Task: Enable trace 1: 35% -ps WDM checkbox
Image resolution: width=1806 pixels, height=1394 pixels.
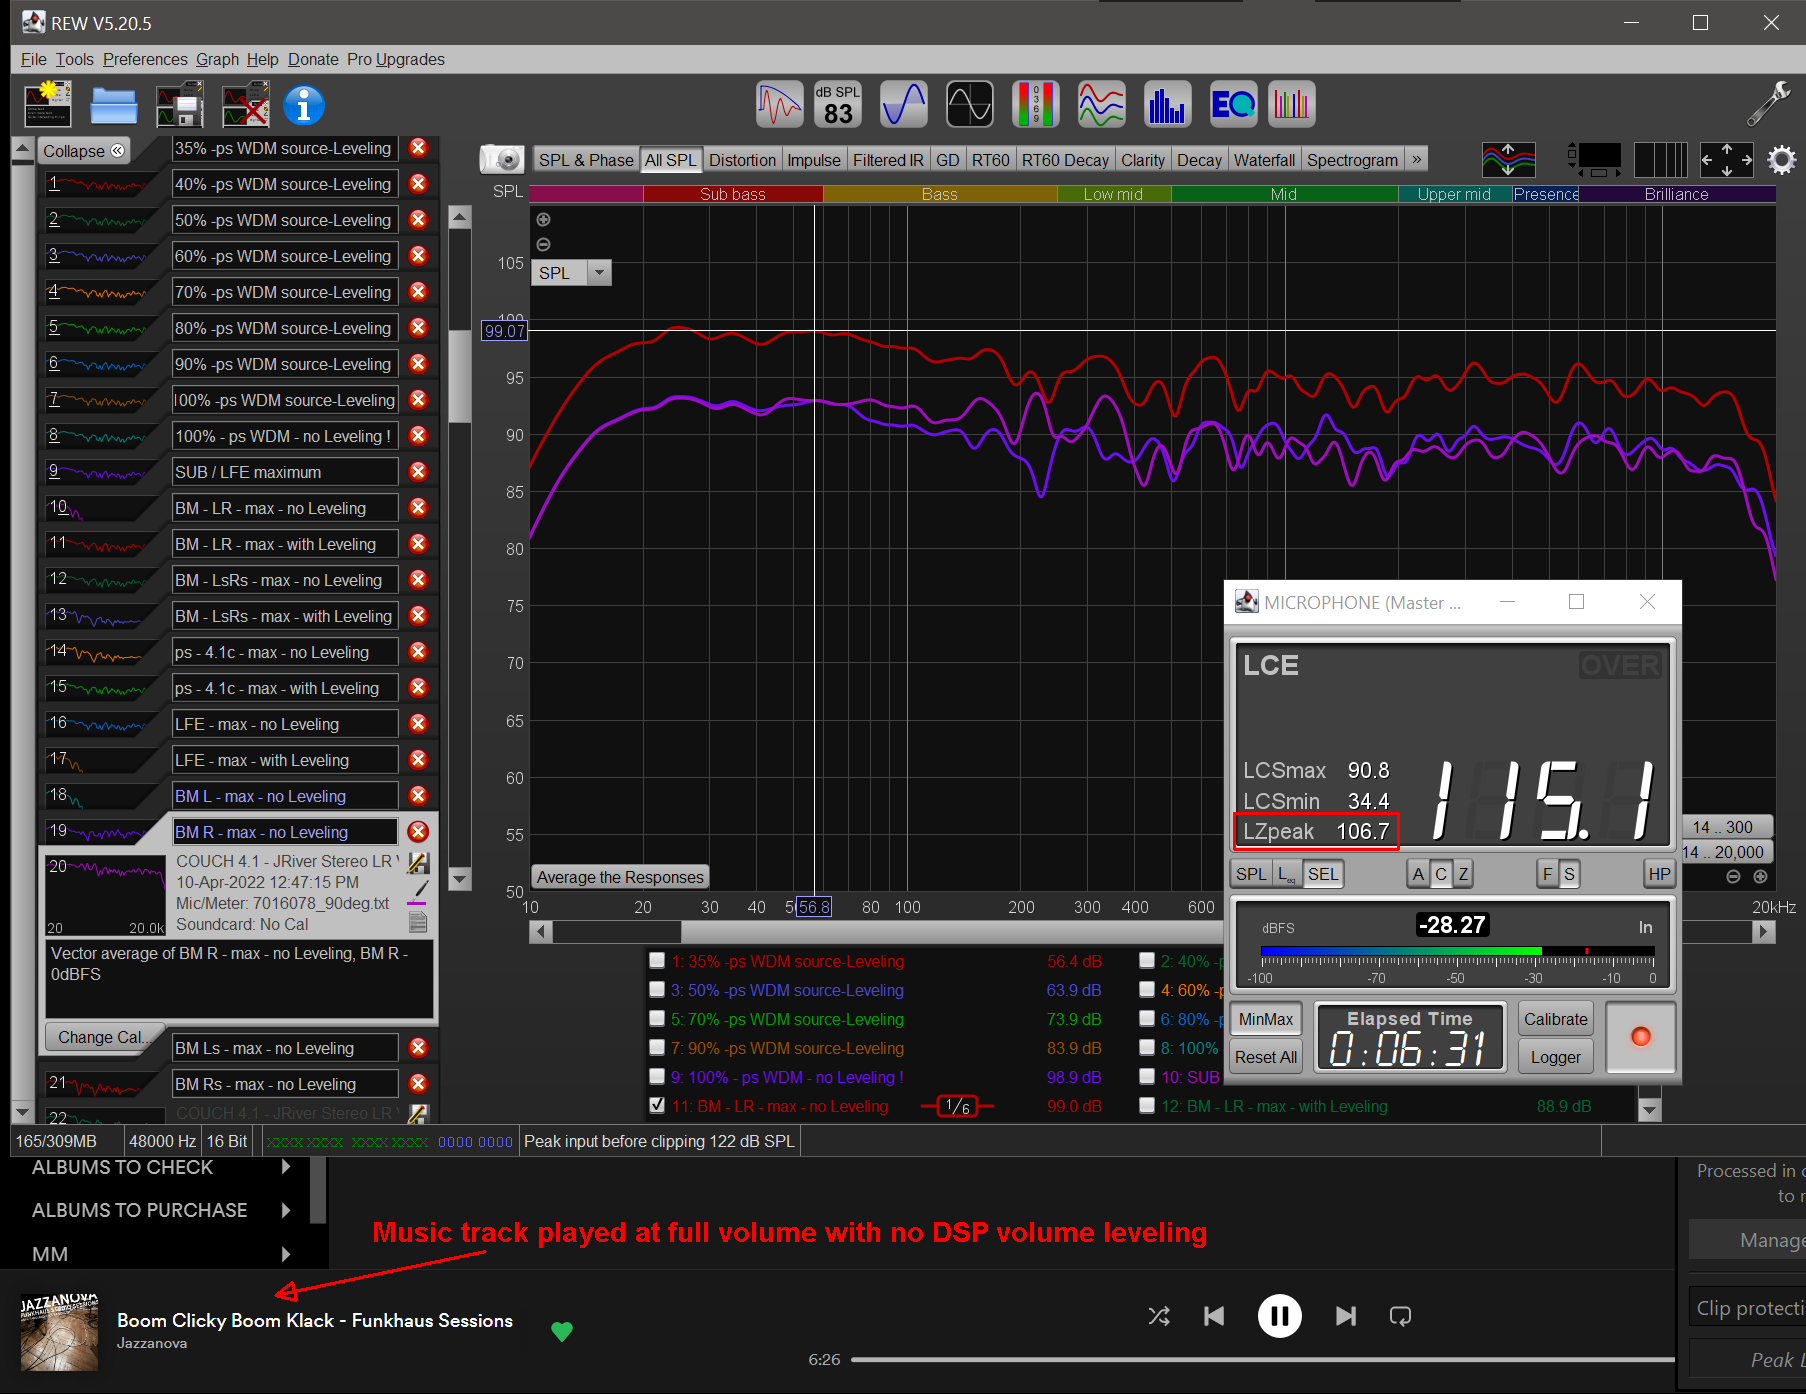Action: click(x=657, y=960)
